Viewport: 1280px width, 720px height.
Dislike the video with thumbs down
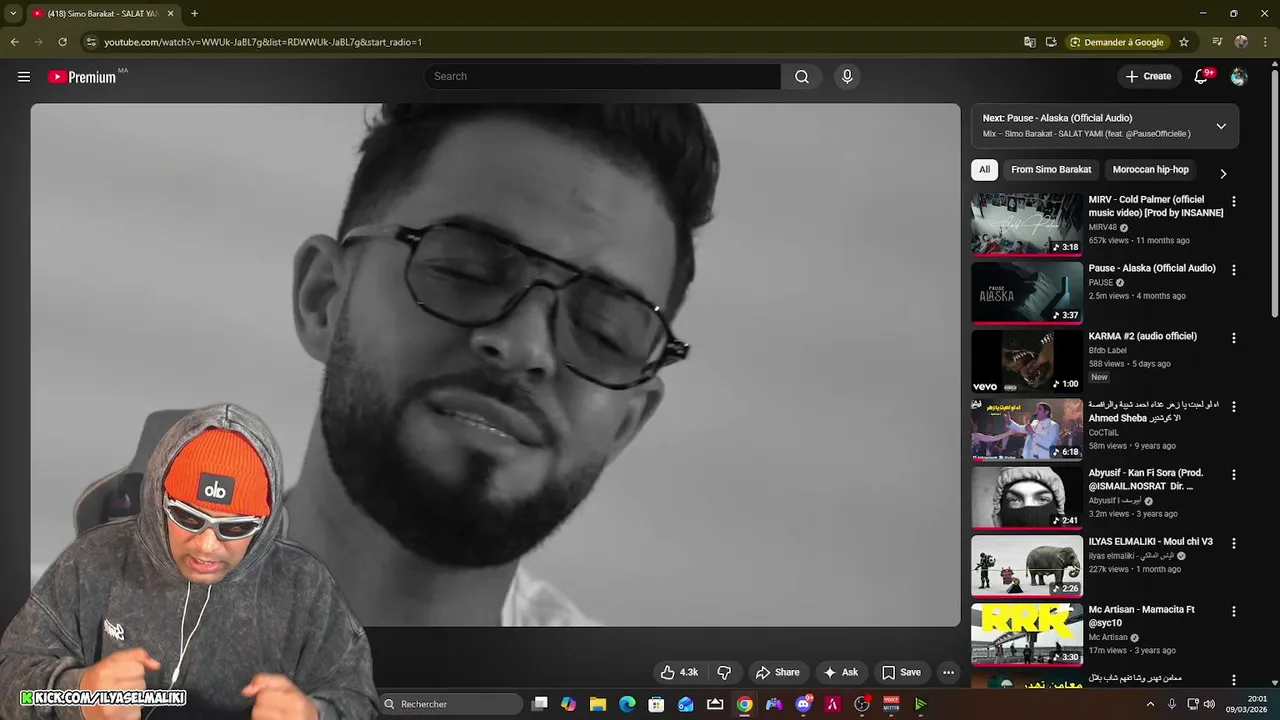(725, 672)
